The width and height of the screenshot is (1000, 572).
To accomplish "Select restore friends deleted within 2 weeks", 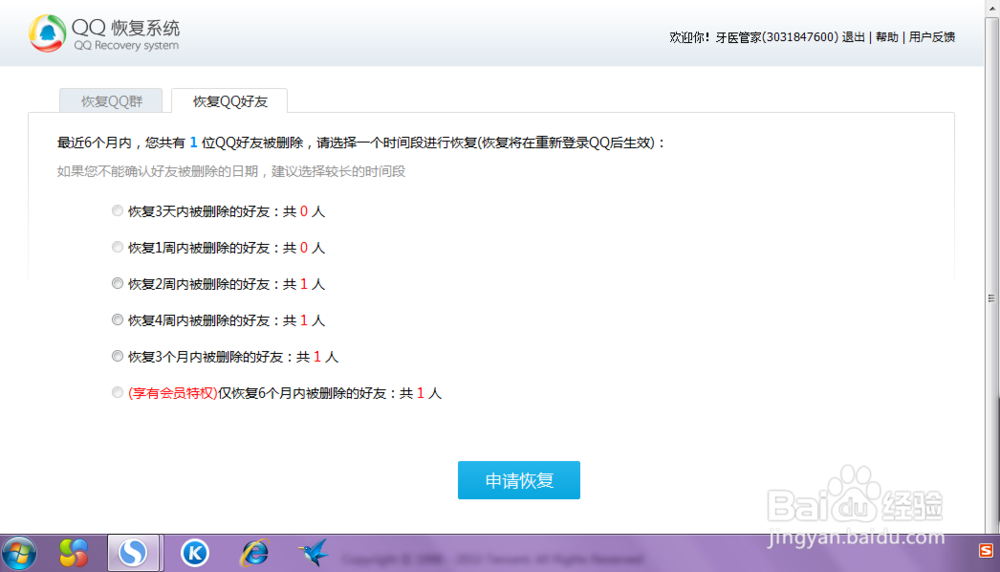I will pos(117,283).
